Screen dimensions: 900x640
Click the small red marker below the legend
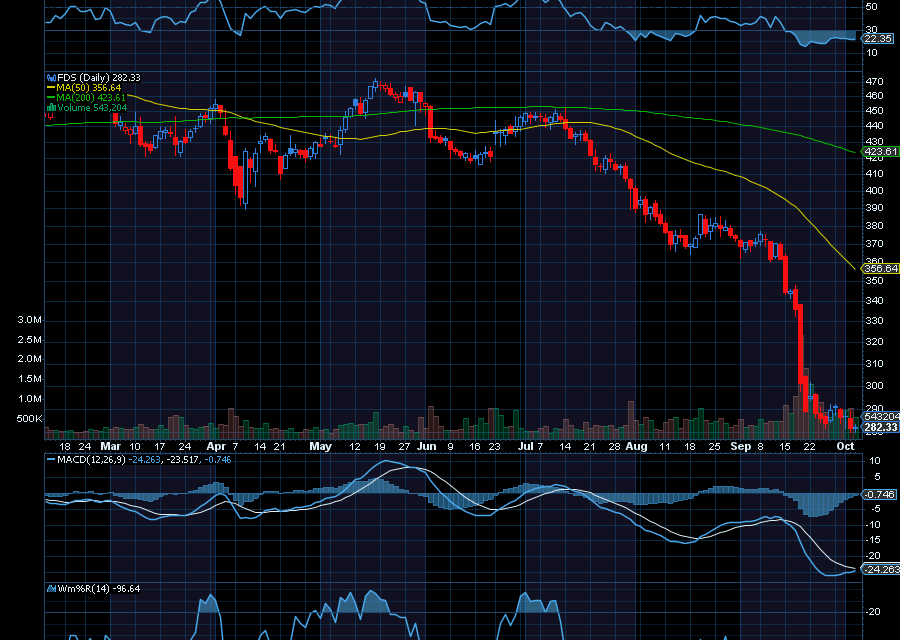[49, 117]
